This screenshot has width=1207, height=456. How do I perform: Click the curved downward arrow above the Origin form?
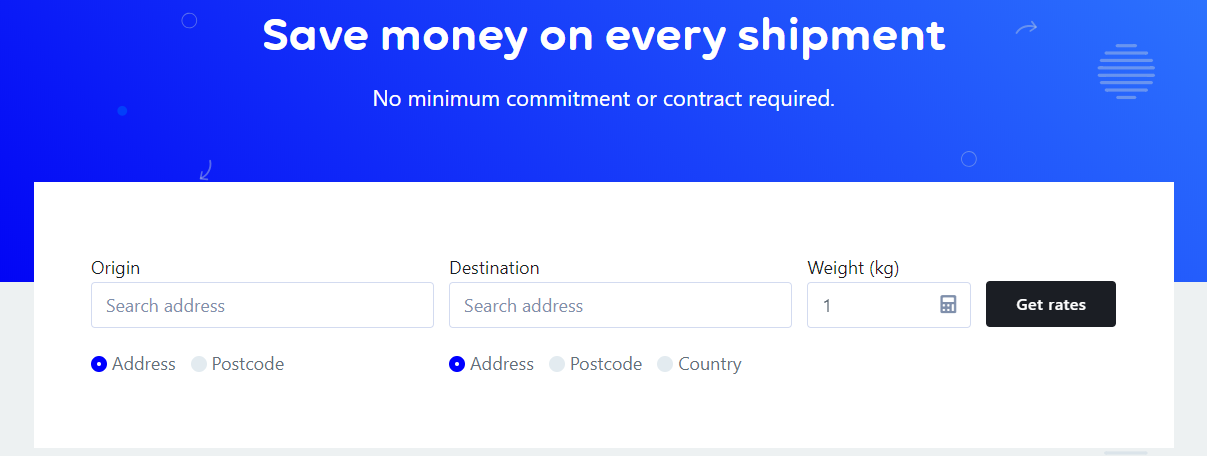(x=206, y=170)
